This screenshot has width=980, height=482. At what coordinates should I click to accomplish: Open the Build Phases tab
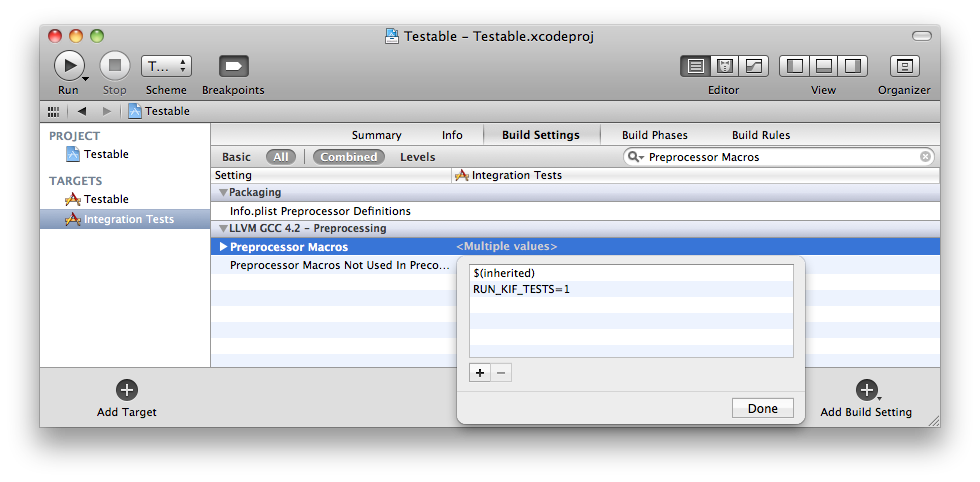655,135
